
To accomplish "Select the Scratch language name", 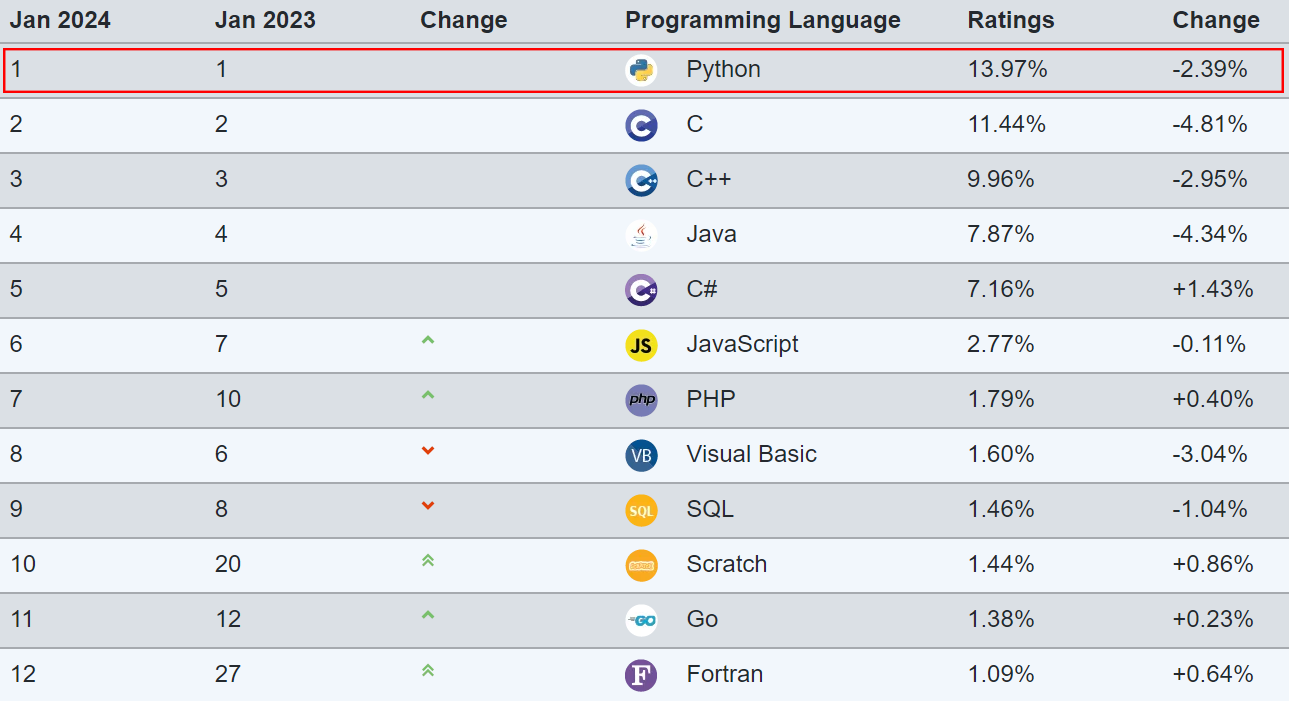I will click(x=727, y=565).
